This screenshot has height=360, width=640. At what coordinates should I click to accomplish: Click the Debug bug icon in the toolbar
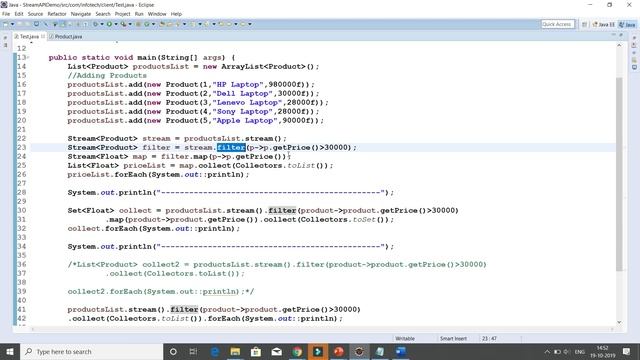95,24
